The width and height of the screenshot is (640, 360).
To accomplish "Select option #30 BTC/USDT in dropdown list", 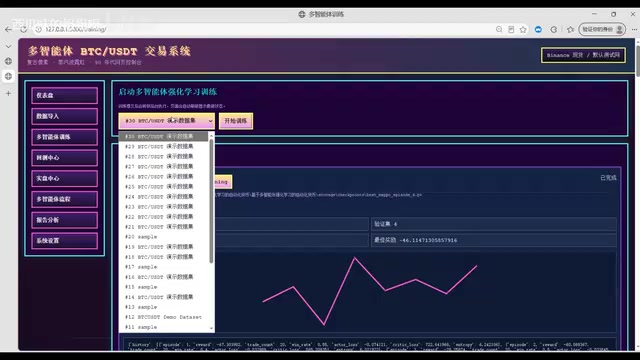I will tap(163, 136).
